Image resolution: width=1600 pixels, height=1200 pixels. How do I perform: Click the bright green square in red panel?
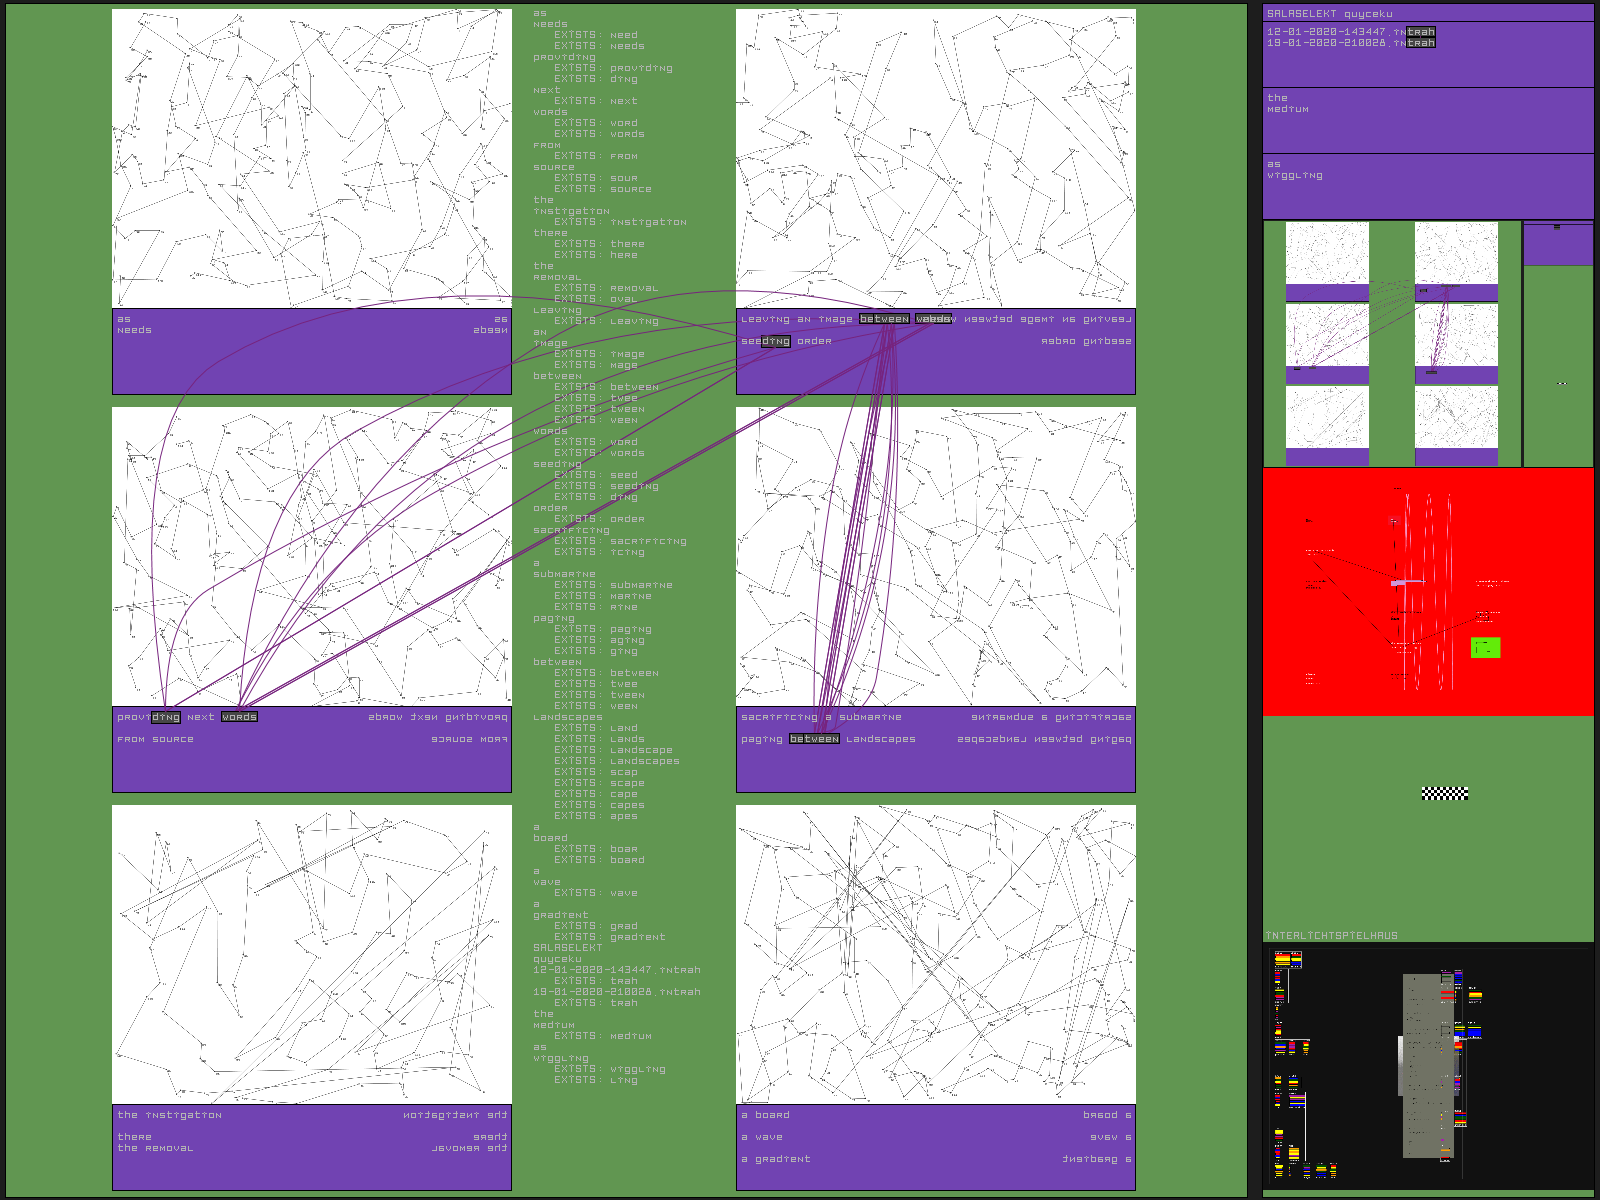[x=1485, y=648]
